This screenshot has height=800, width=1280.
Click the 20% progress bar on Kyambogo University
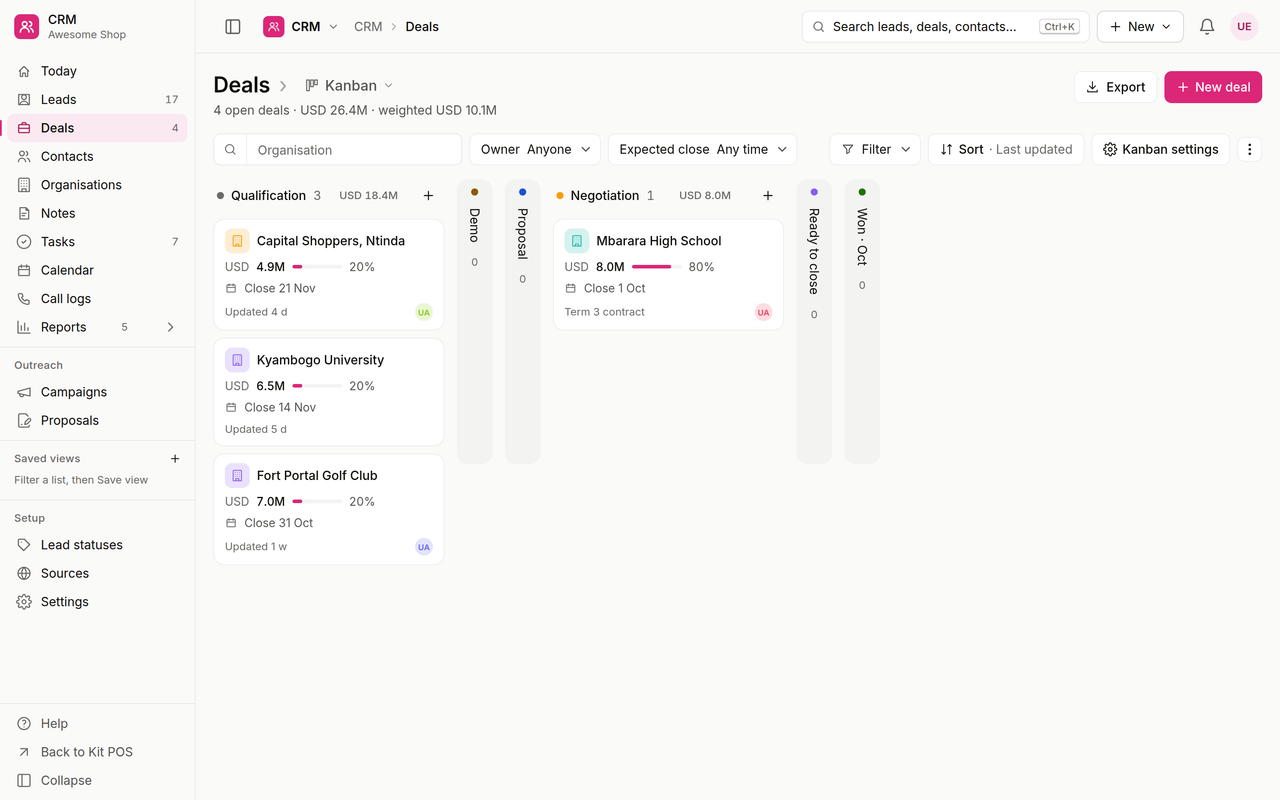[317, 386]
